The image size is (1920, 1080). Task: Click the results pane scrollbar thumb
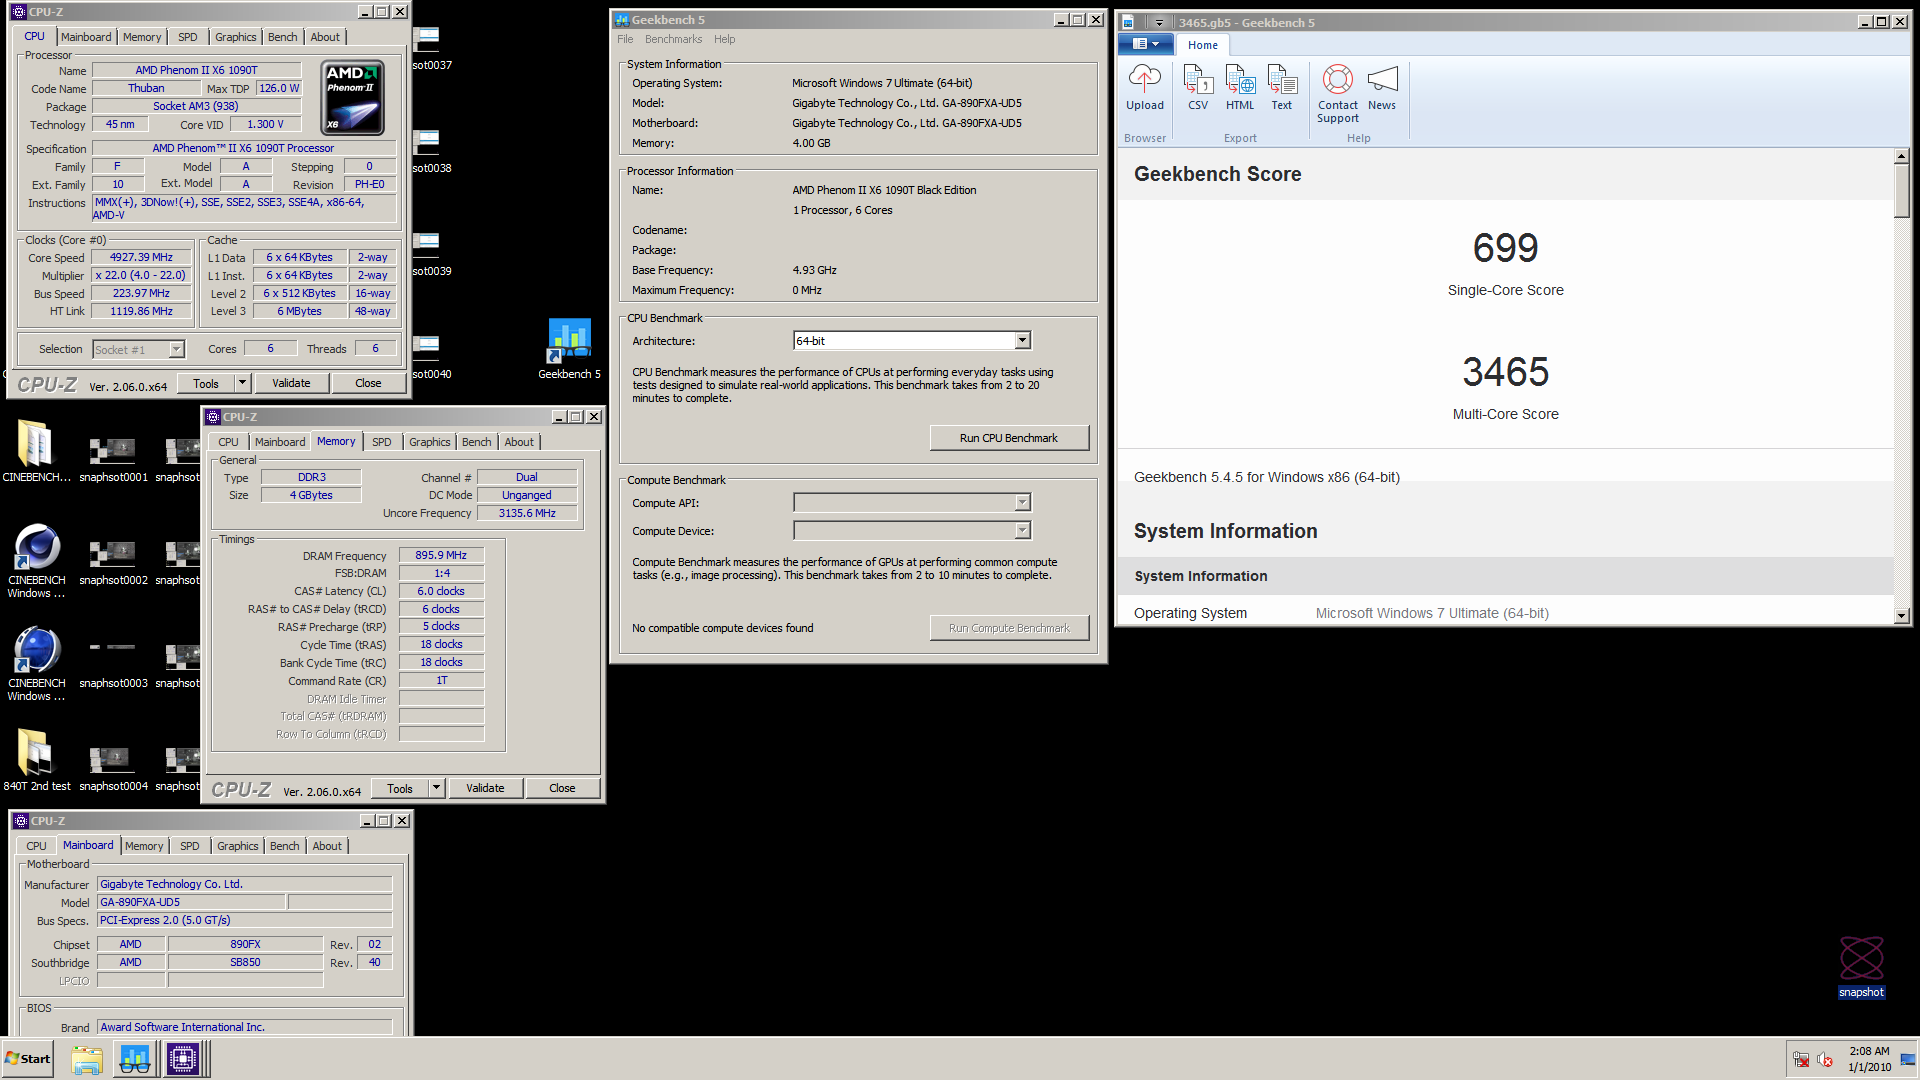coord(1901,190)
